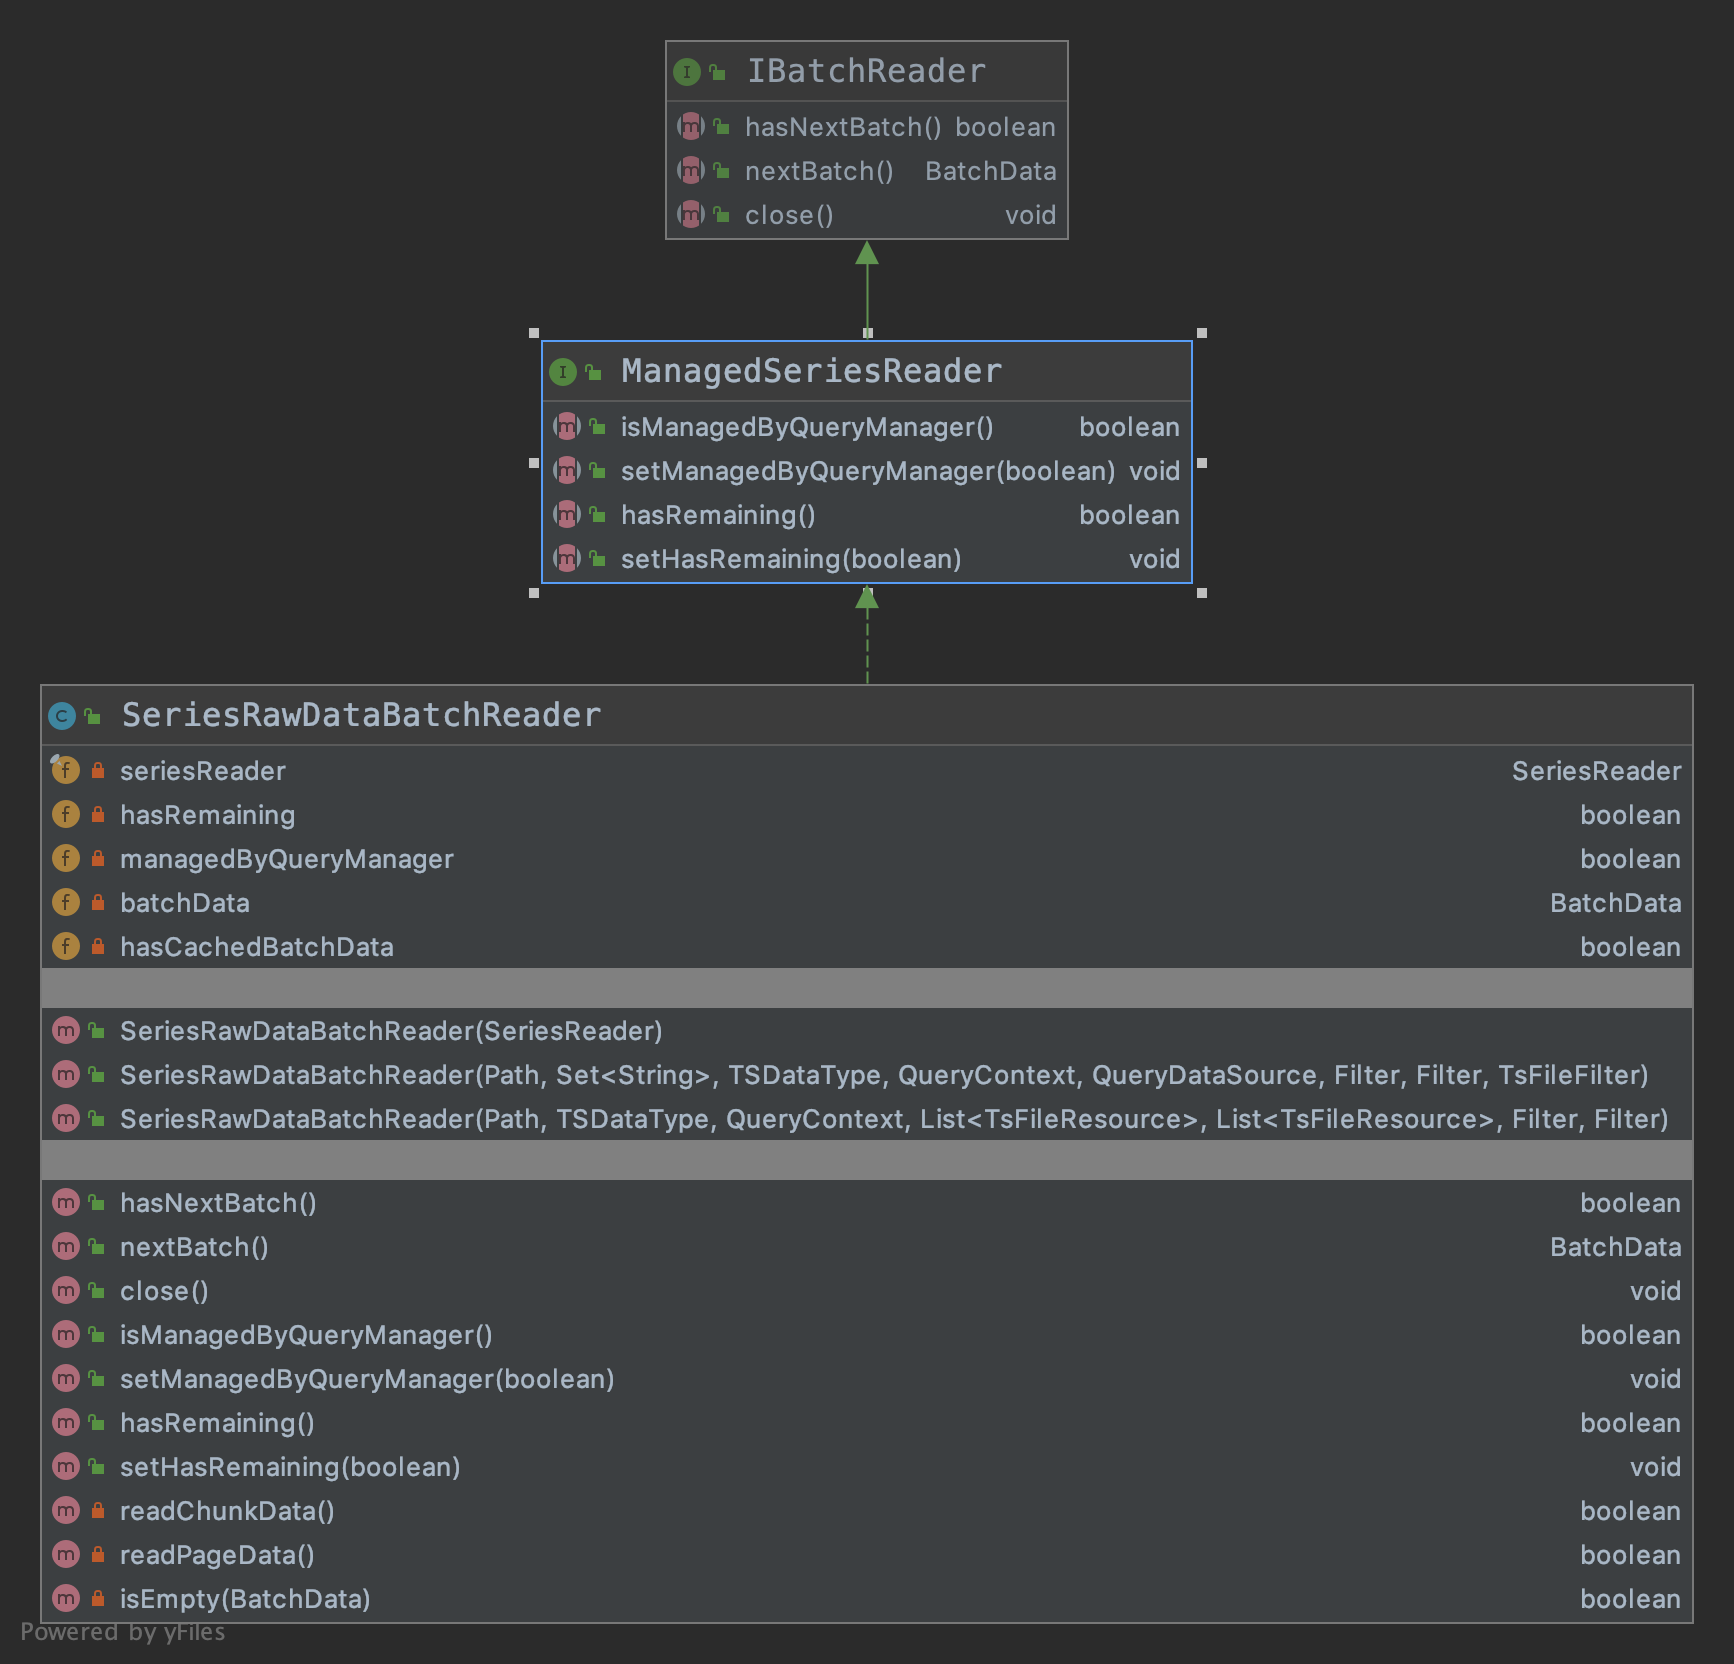Screen dimensions: 1734x1664
Task: Click top-right selection handle of ManagedSeriesReader node
Action: 1202,333
